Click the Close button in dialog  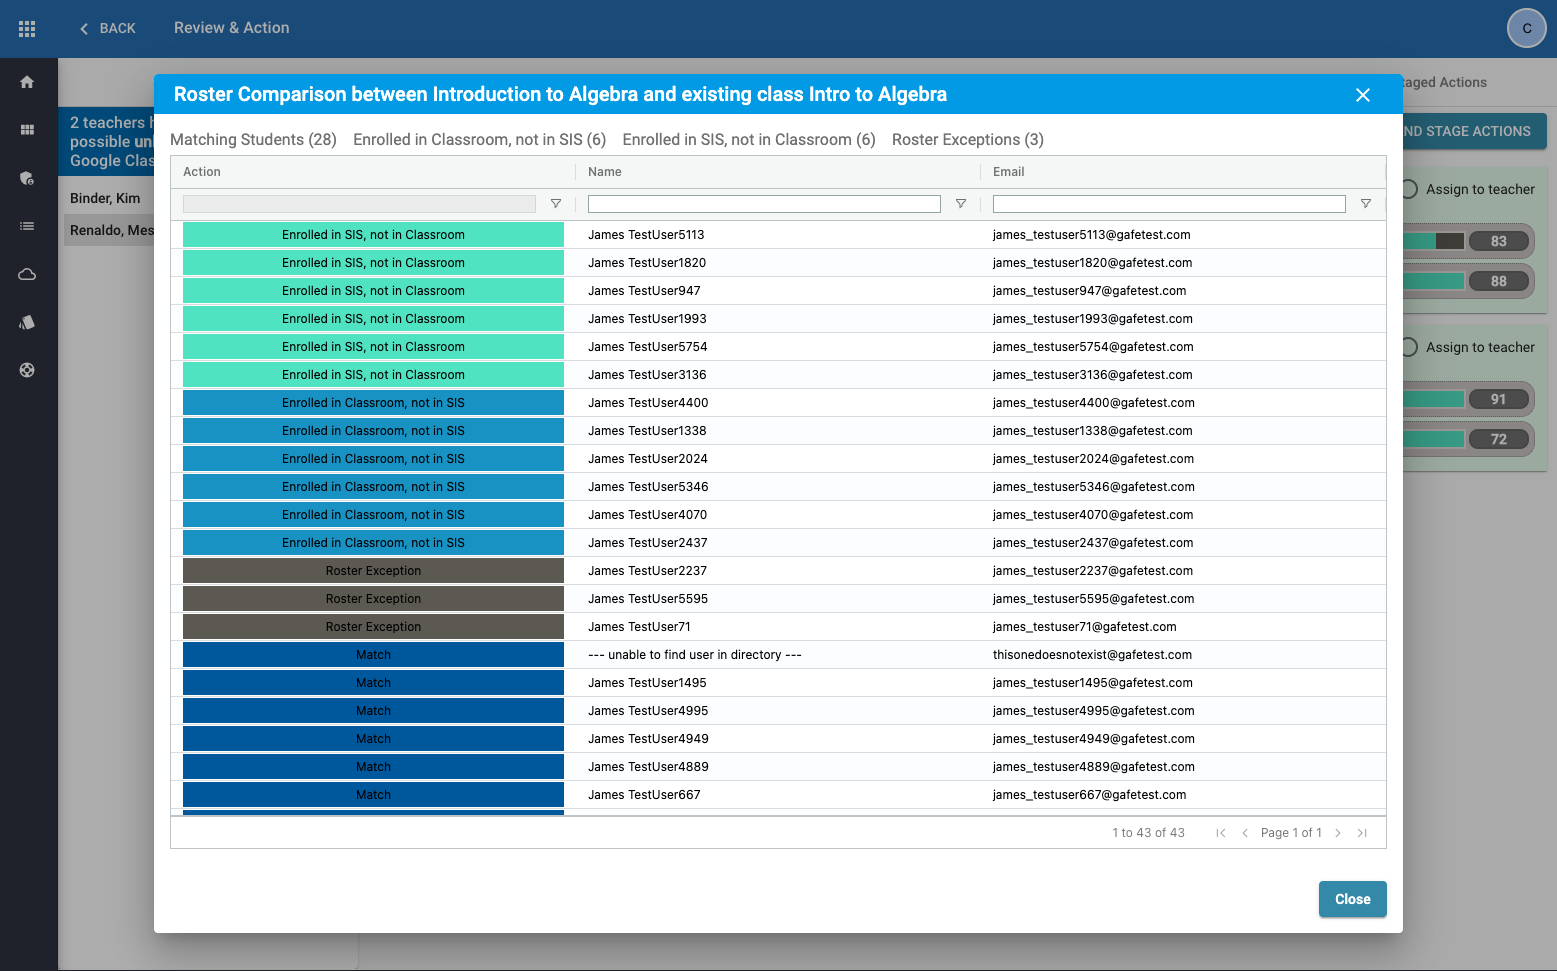click(x=1352, y=899)
